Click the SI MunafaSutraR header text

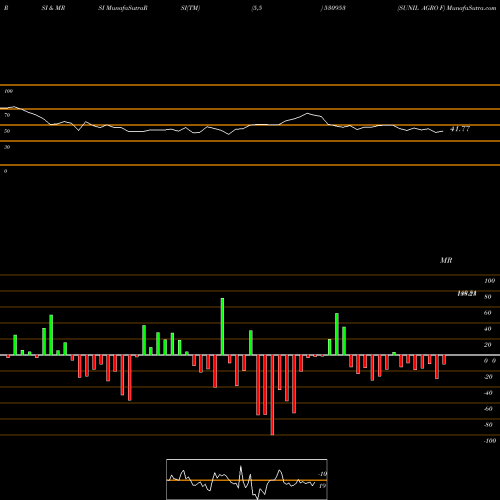[x=123, y=8]
